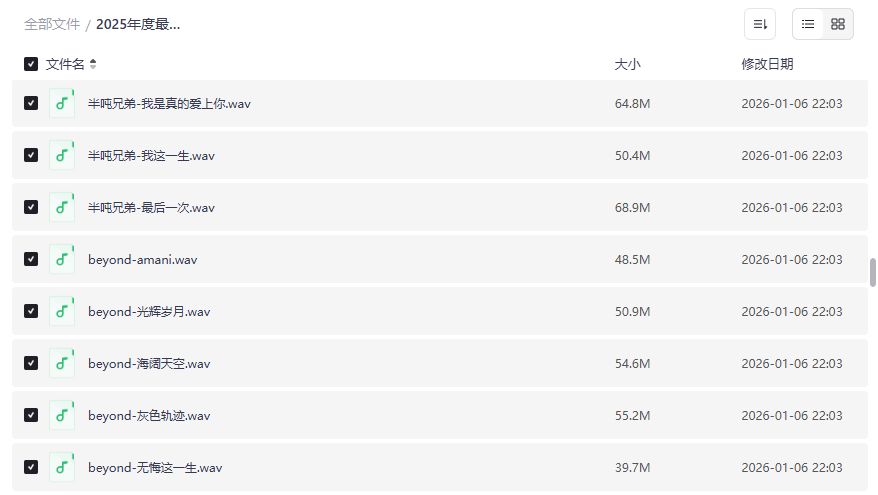Open file beyond-光辉岁月.wav
Image resolution: width=878 pixels, height=495 pixels.
(x=149, y=311)
